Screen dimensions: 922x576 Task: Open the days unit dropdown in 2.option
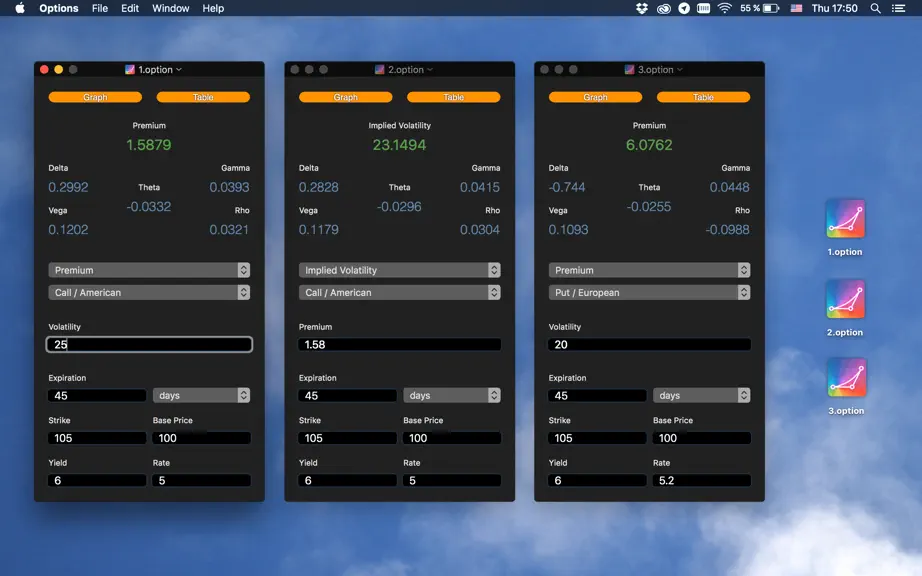(x=452, y=396)
